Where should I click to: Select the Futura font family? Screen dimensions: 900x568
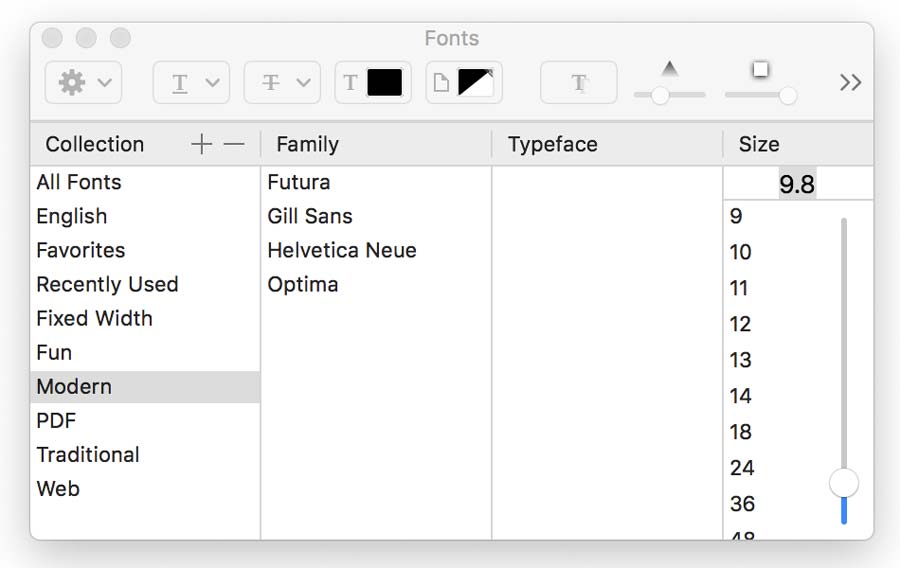coord(299,182)
